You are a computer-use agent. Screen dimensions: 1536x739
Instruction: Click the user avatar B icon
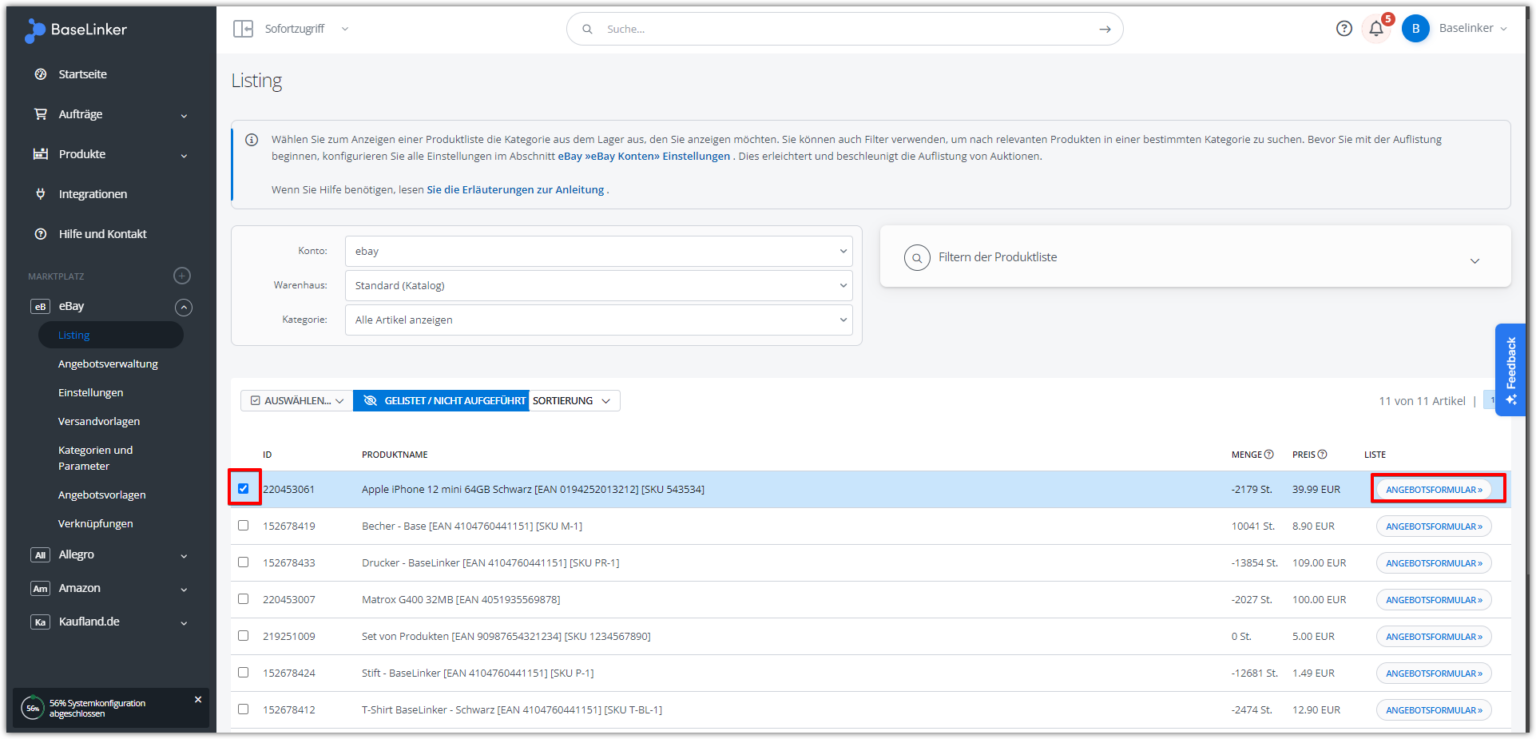1415,29
